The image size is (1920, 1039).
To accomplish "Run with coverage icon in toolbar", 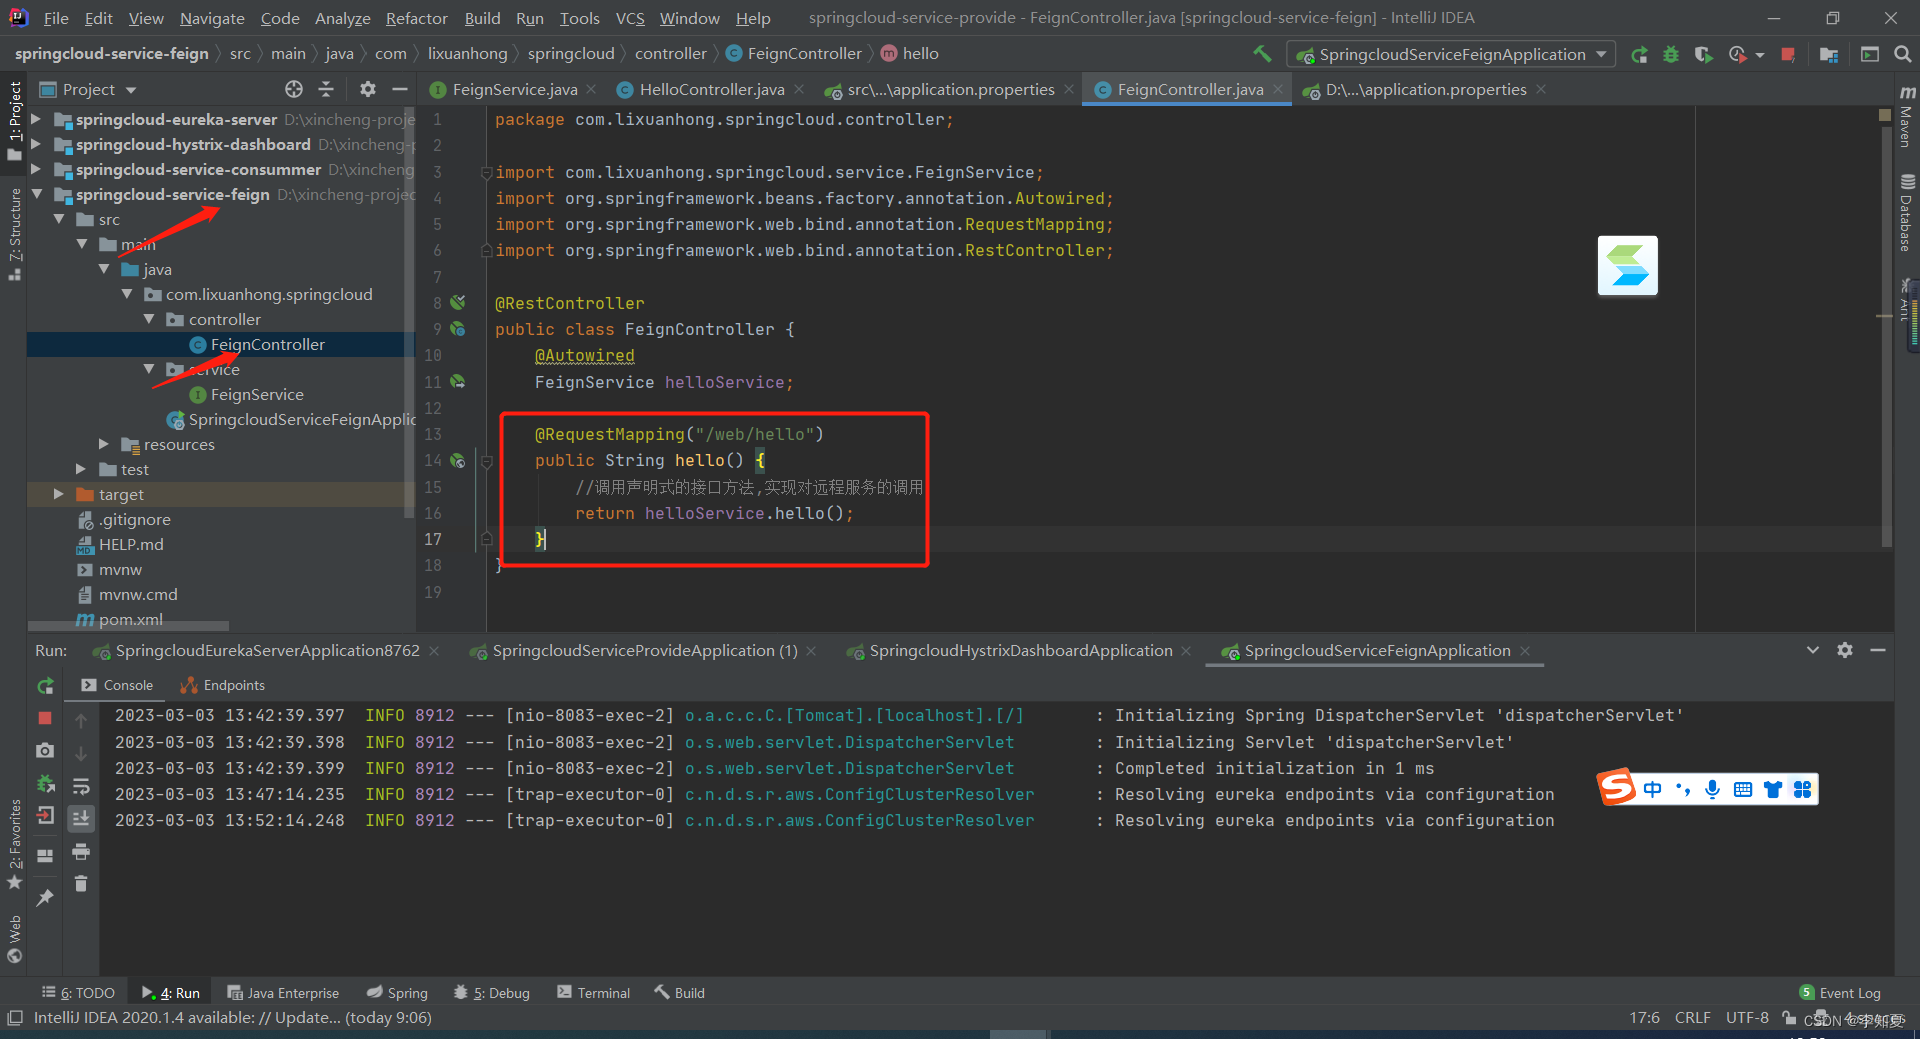I will coord(1704,54).
